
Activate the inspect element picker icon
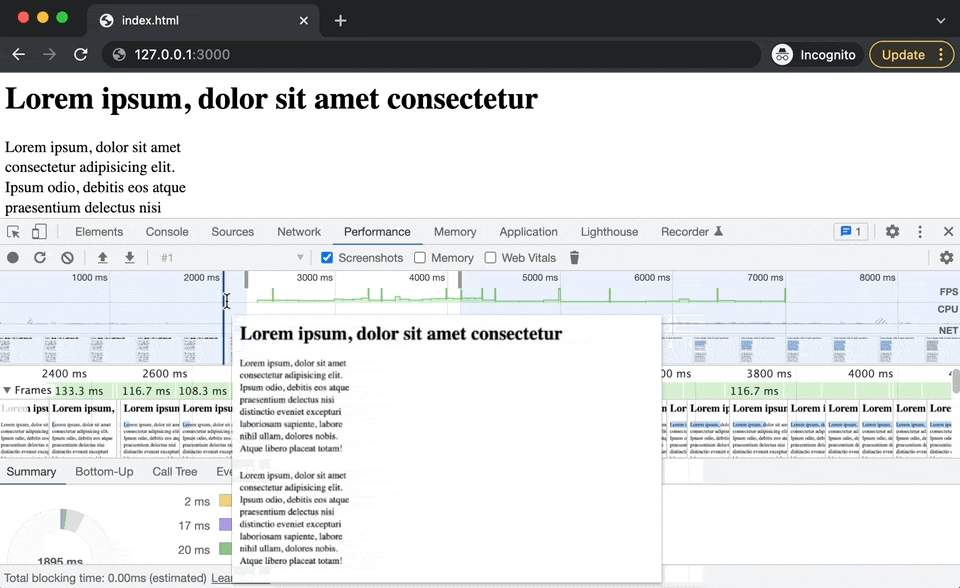click(x=13, y=232)
